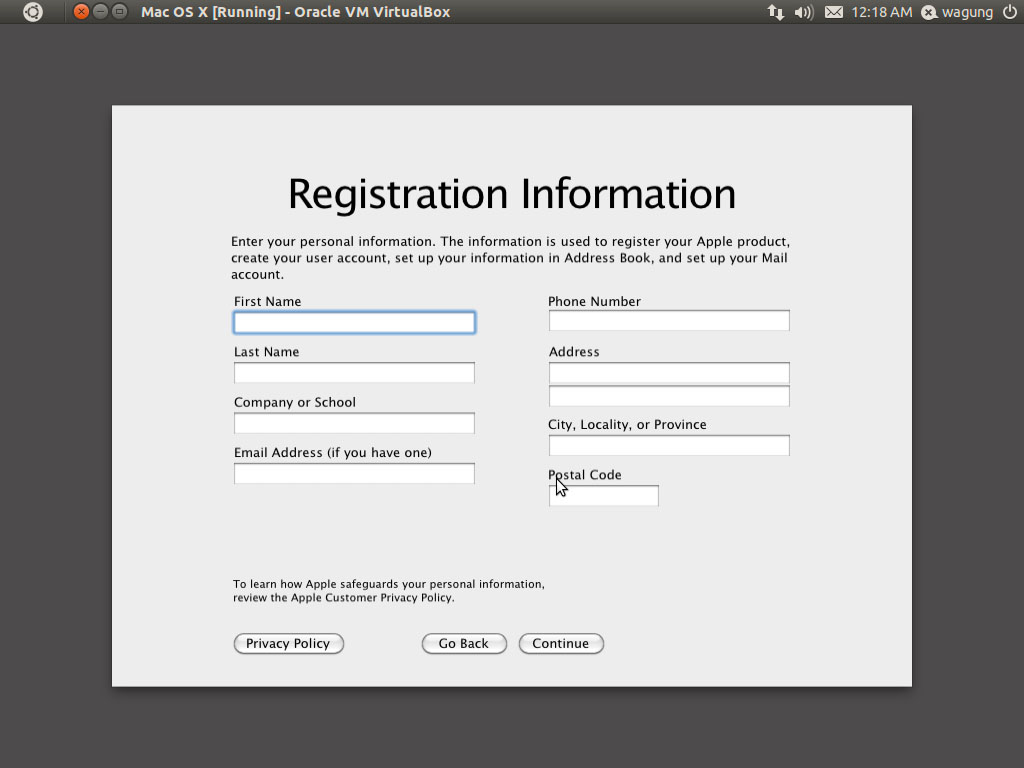The height and width of the screenshot is (768, 1024).
Task: Click the 'First Name' label
Action: 268,301
